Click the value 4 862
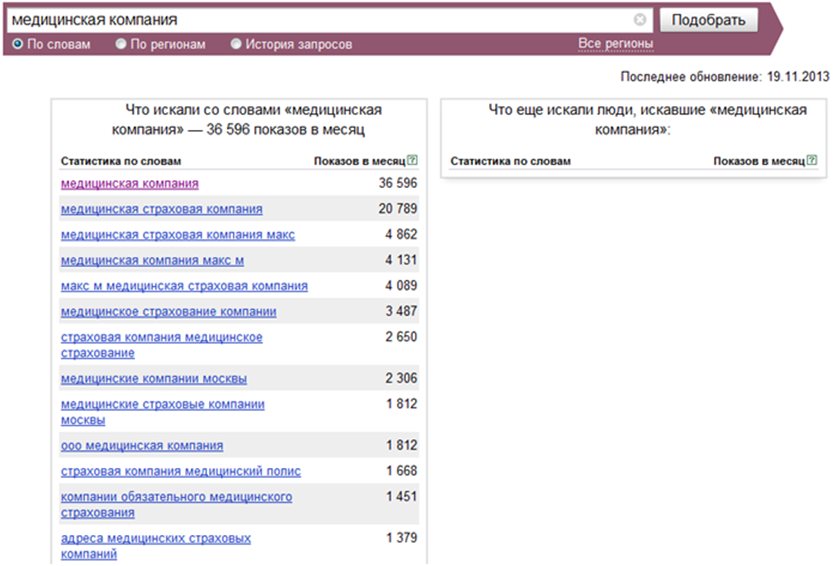This screenshot has height=566, width=839. (401, 234)
